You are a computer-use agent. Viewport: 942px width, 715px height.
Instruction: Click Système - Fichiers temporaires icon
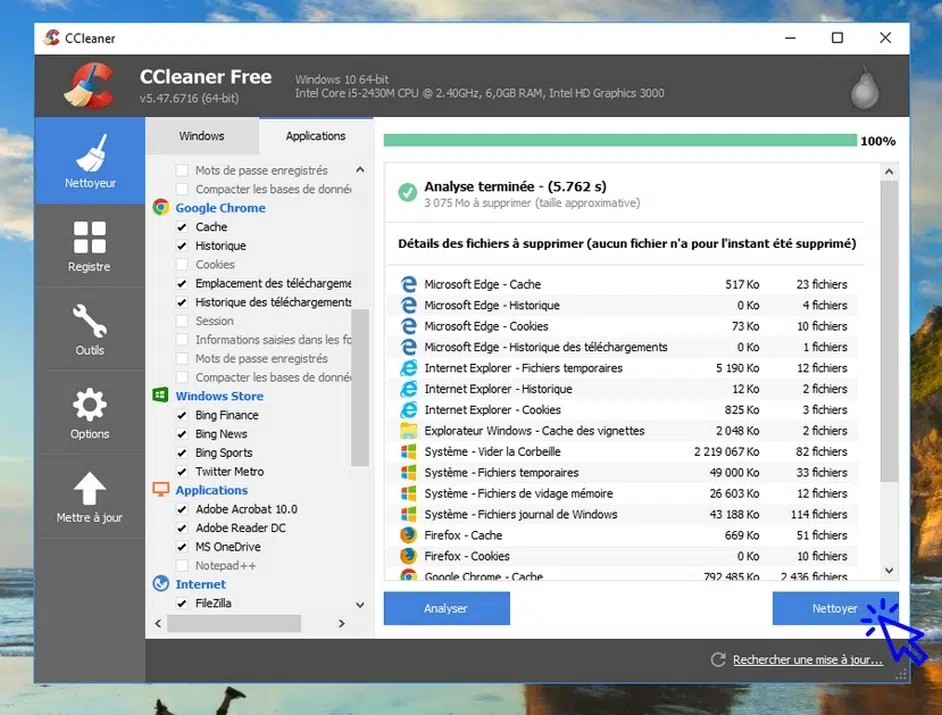click(409, 472)
